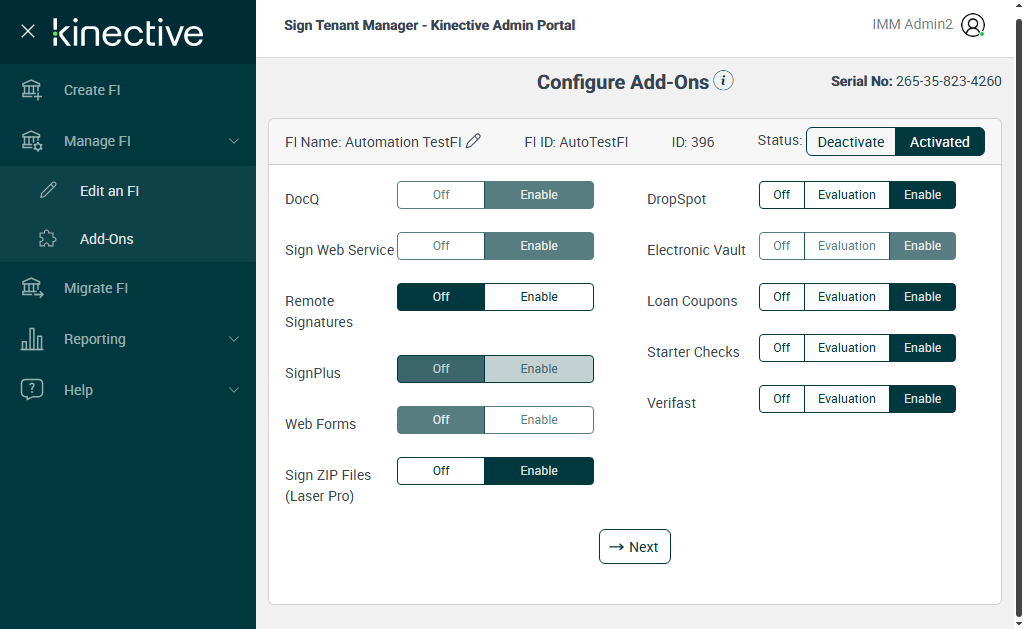Set DropSpot to Off

click(x=782, y=195)
